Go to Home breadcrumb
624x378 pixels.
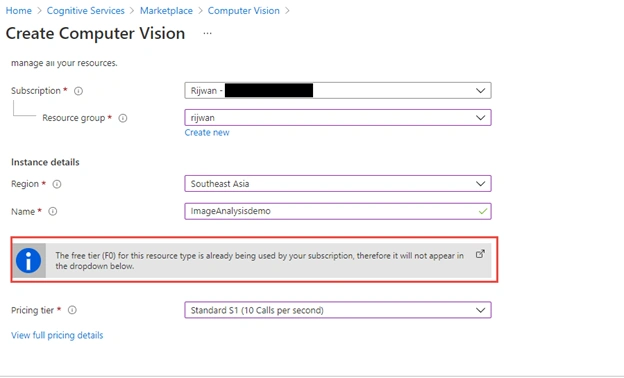(x=19, y=11)
